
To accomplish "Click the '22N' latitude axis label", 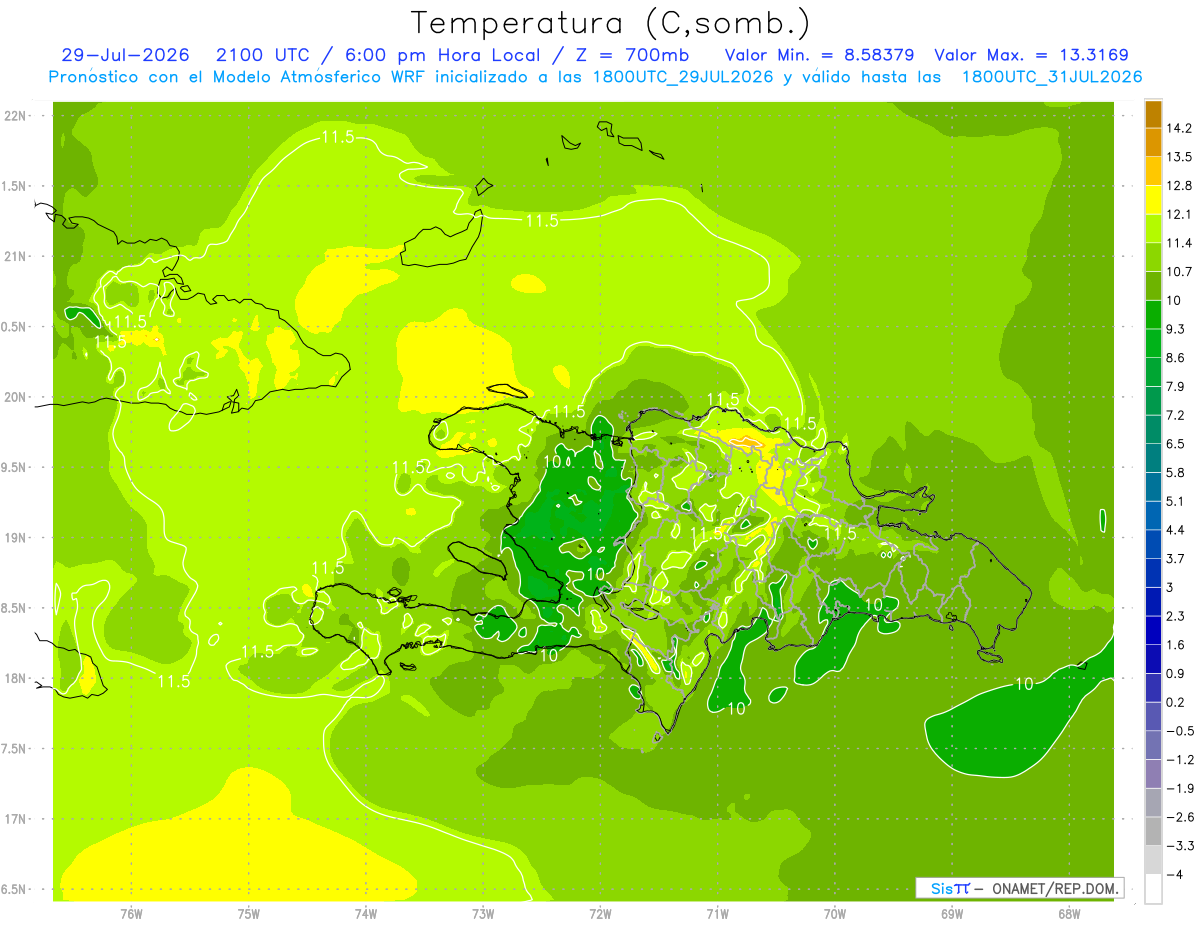I will pyautogui.click(x=16, y=116).
